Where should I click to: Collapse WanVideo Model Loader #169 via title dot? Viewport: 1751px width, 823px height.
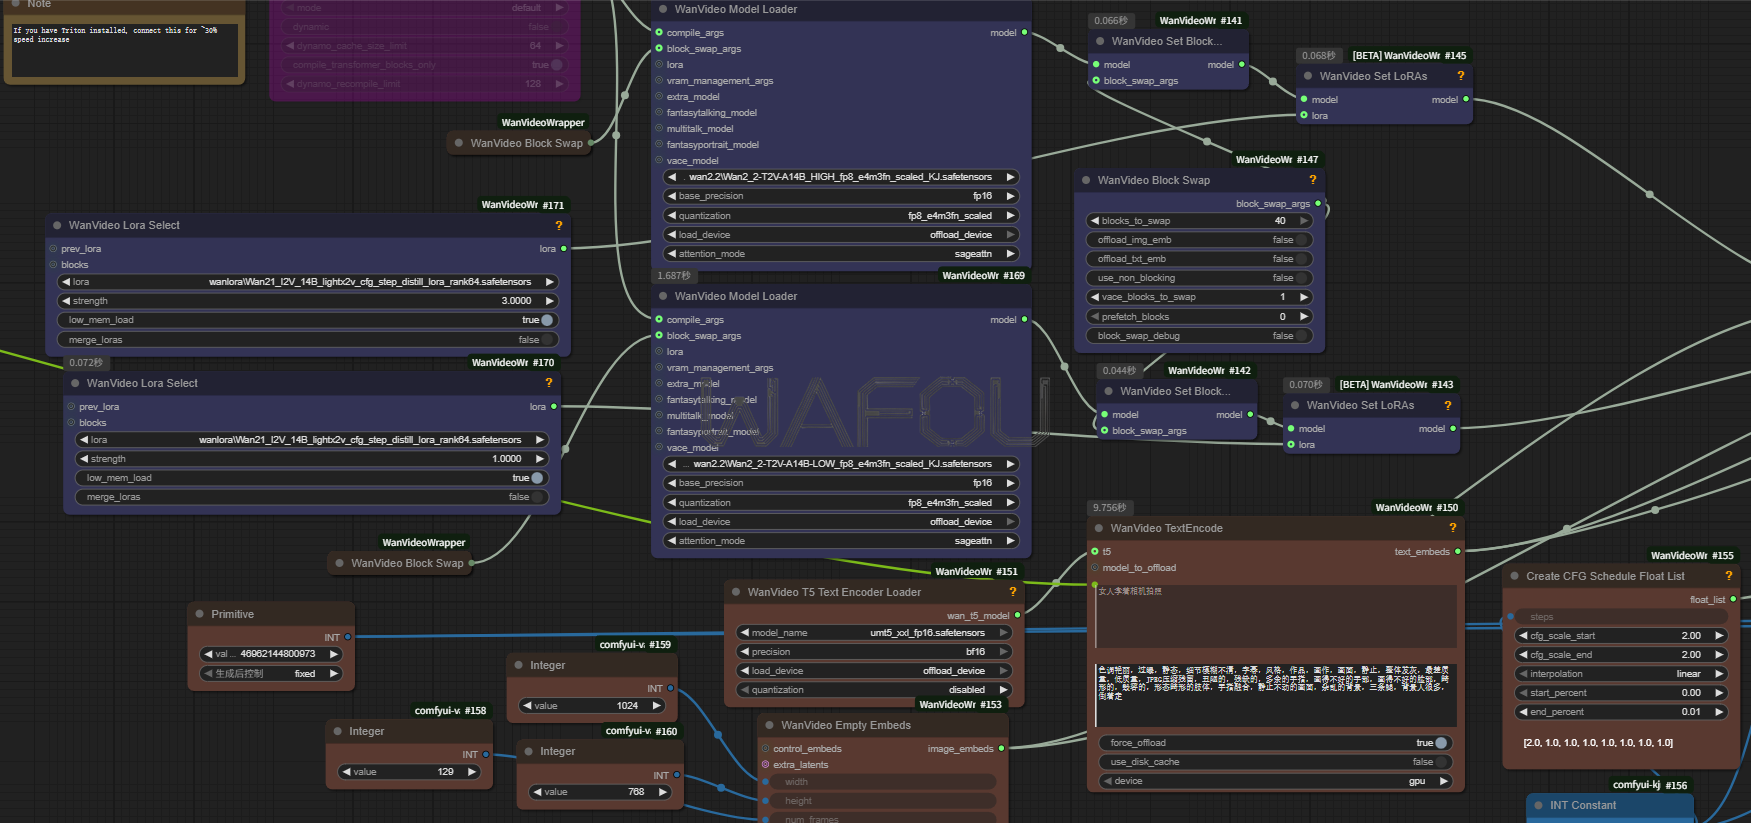click(x=662, y=296)
